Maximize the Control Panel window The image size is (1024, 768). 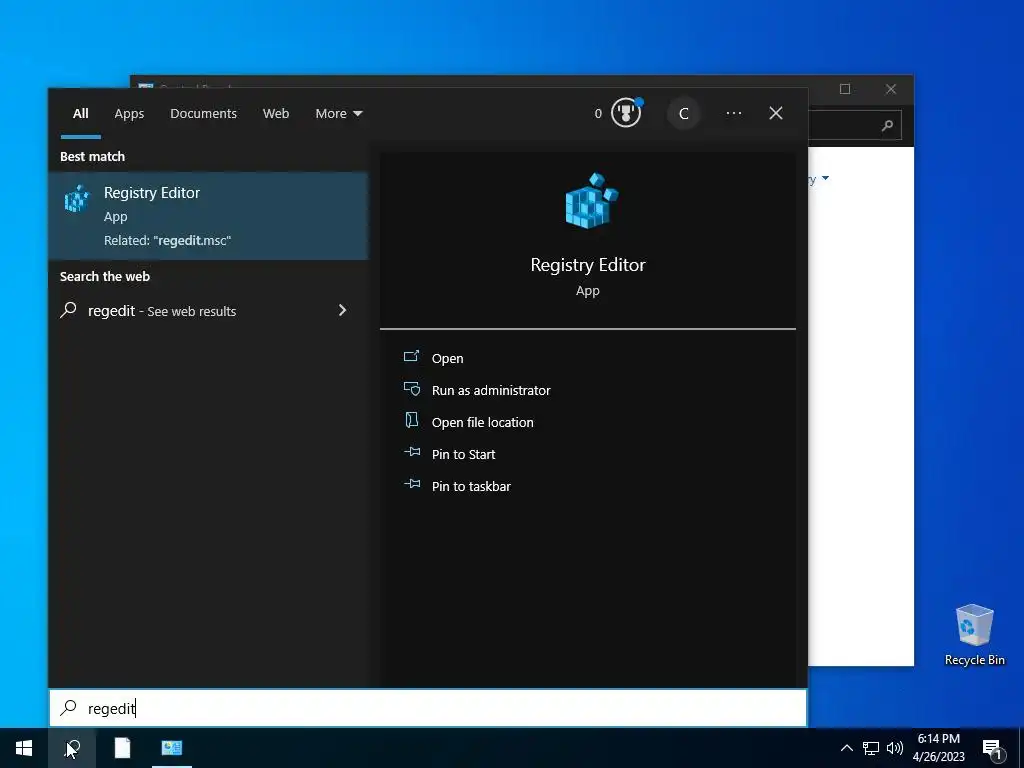(845, 89)
